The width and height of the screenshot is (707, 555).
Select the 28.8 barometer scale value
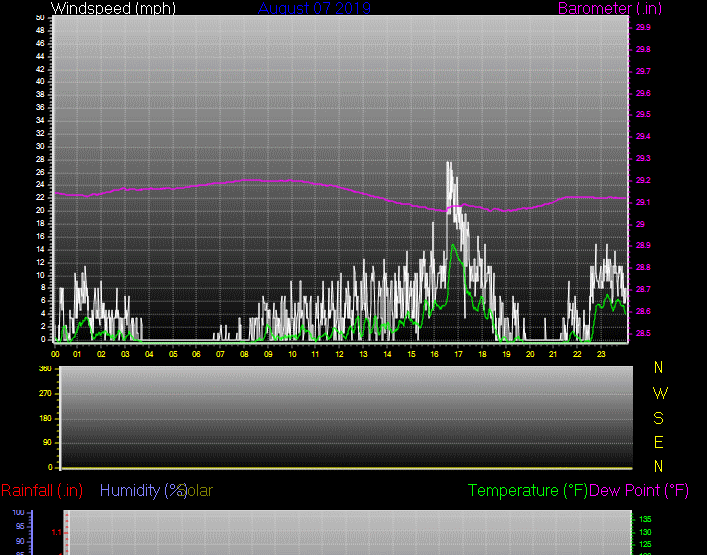(643, 267)
